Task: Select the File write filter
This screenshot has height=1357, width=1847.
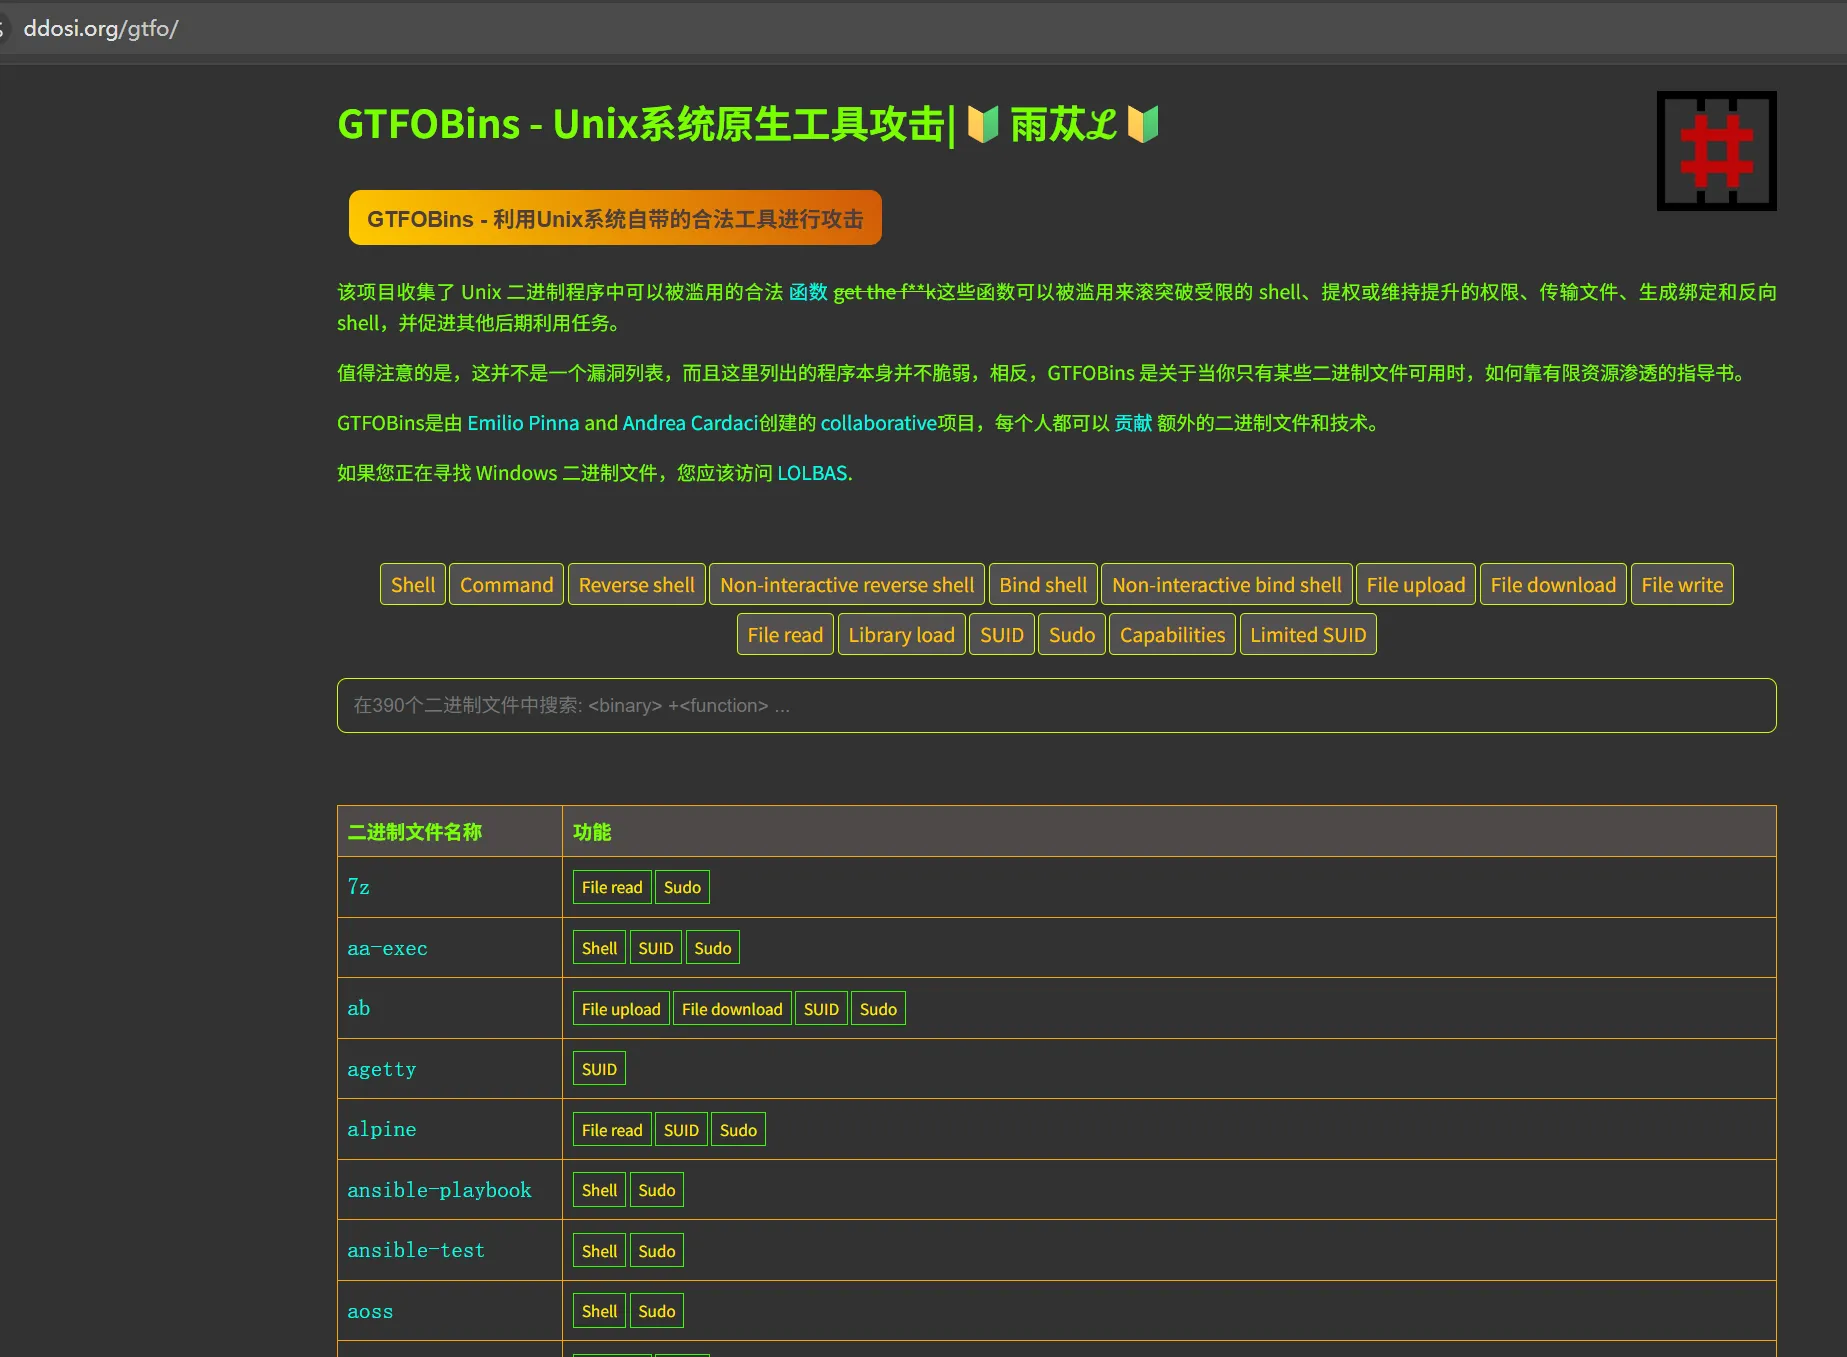Action: [1682, 585]
